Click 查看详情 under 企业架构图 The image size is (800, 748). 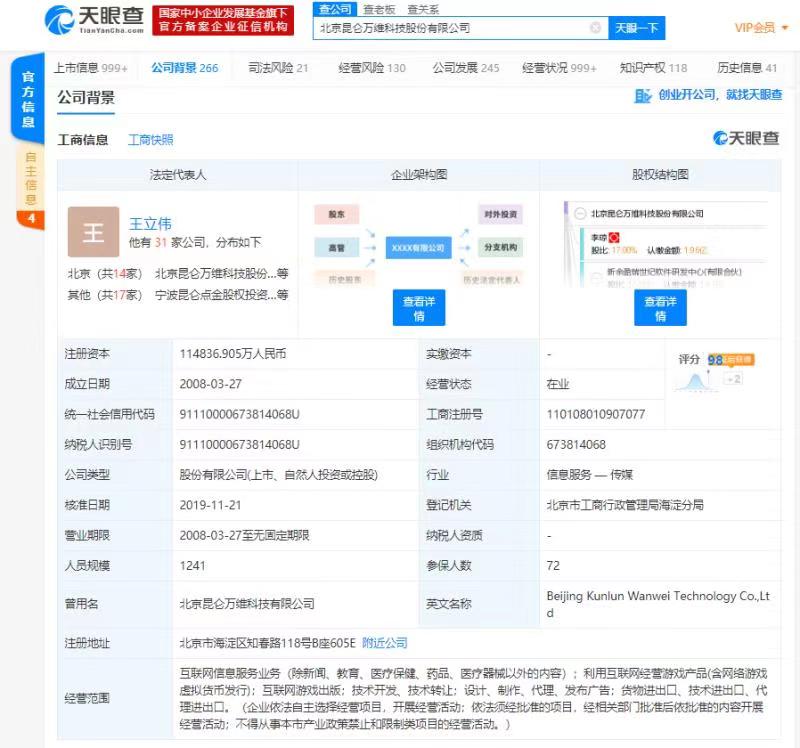click(x=419, y=308)
